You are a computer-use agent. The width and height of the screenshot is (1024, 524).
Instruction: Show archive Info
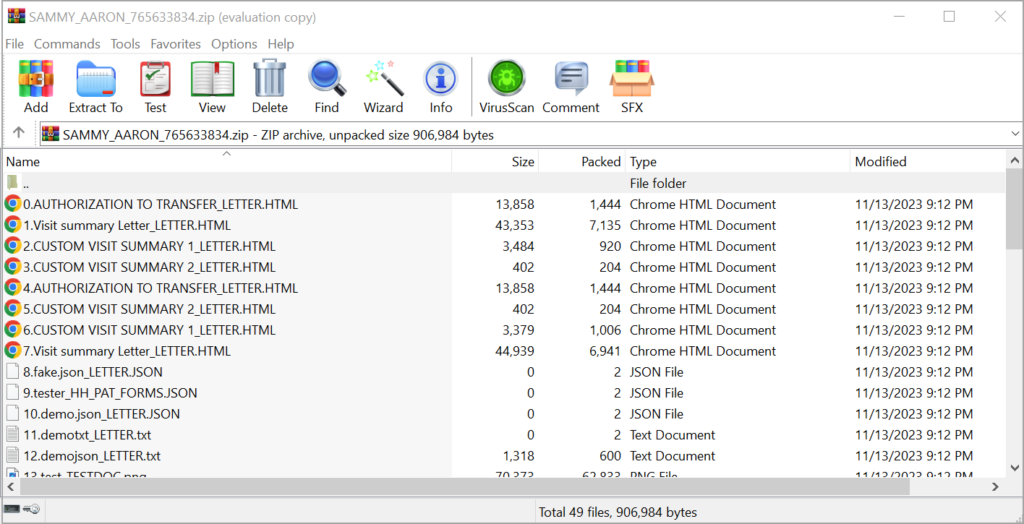(x=440, y=86)
